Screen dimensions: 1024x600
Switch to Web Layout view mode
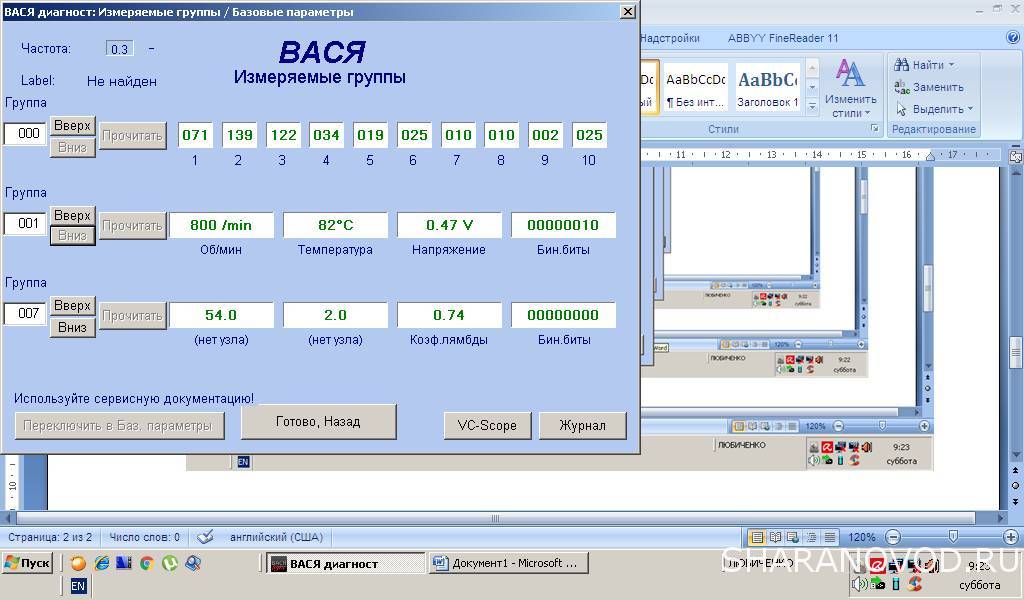pyautogui.click(x=793, y=537)
